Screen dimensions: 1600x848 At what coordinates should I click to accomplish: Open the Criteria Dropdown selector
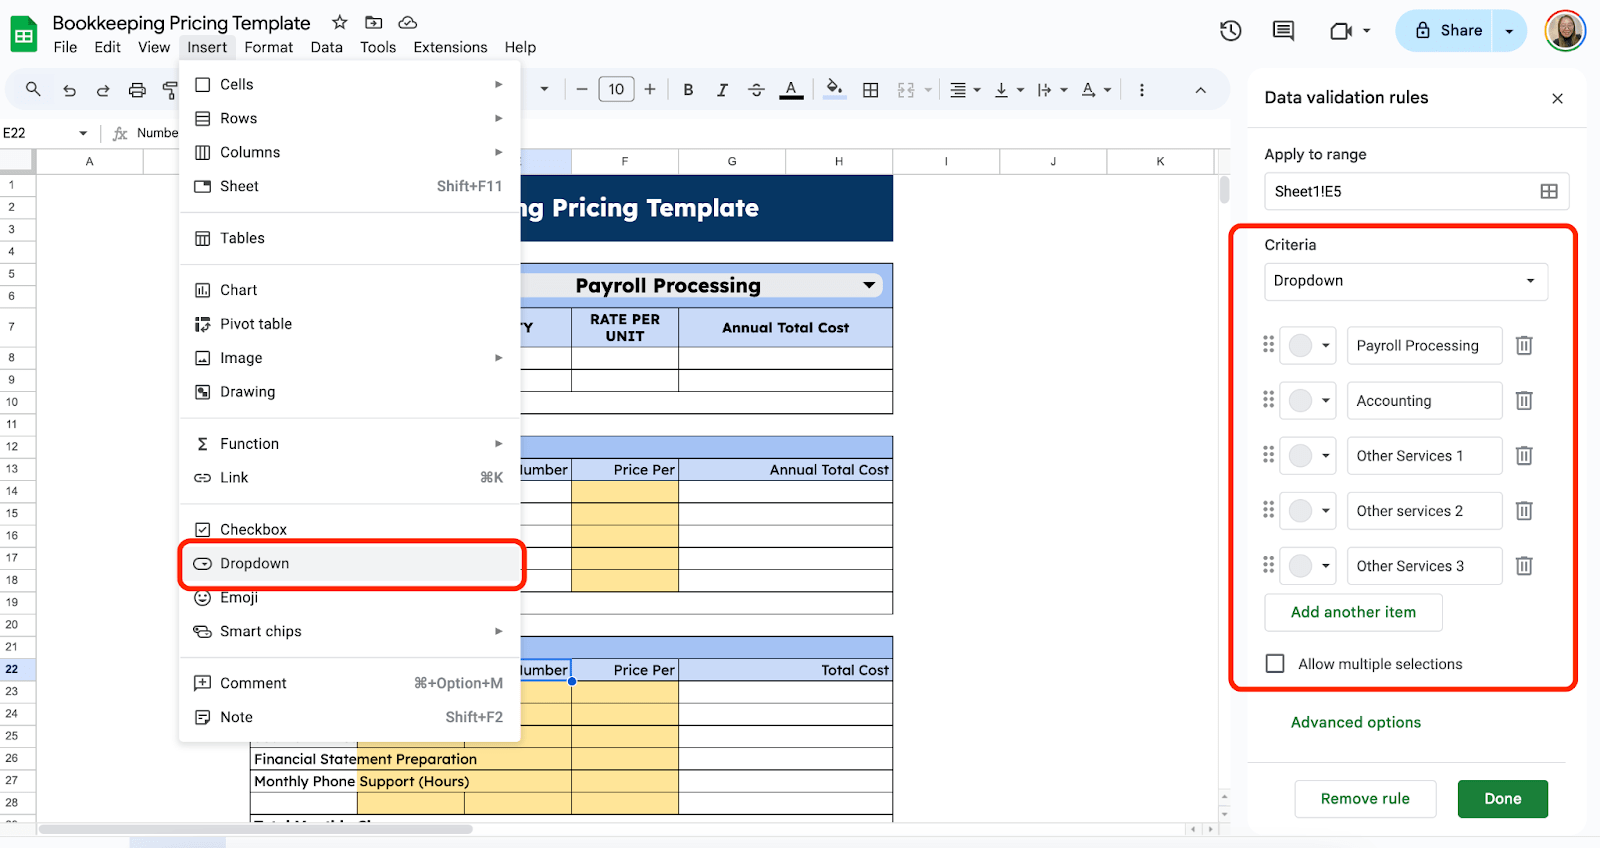point(1405,281)
